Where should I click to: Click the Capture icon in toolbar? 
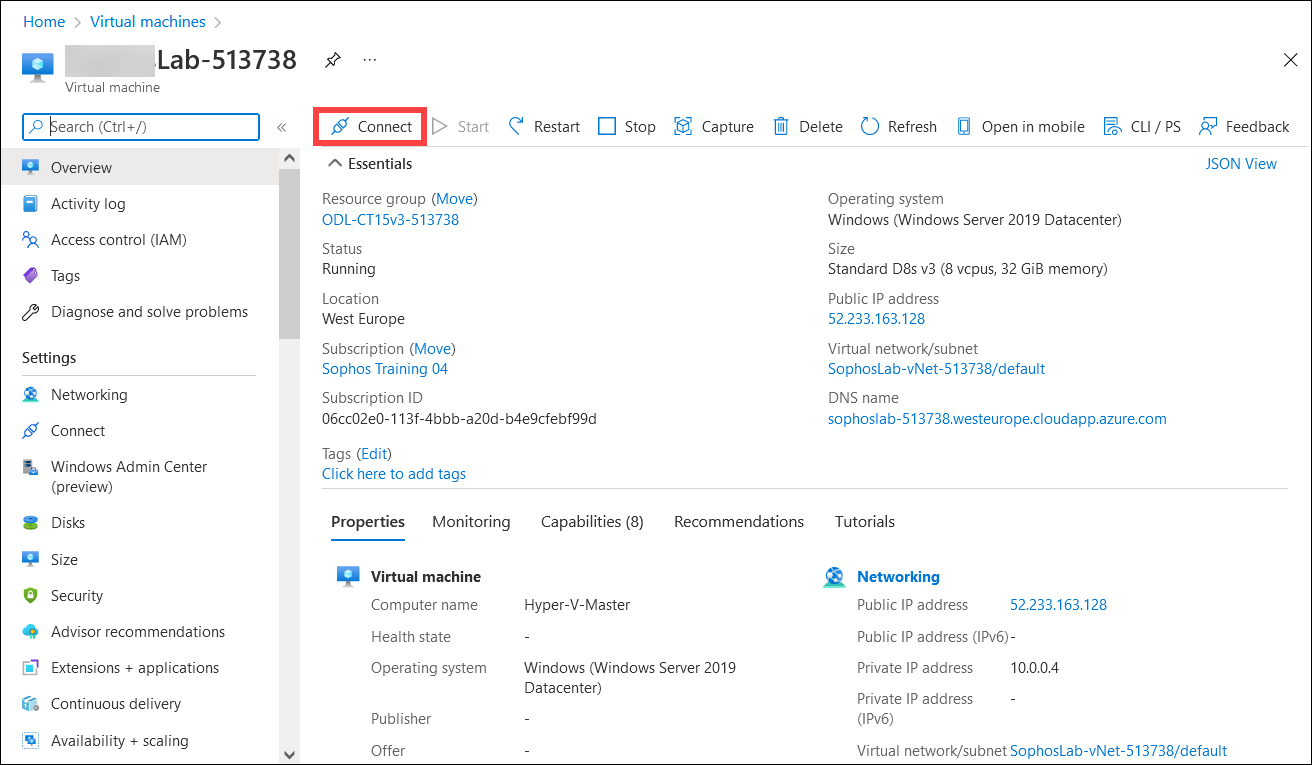683,127
